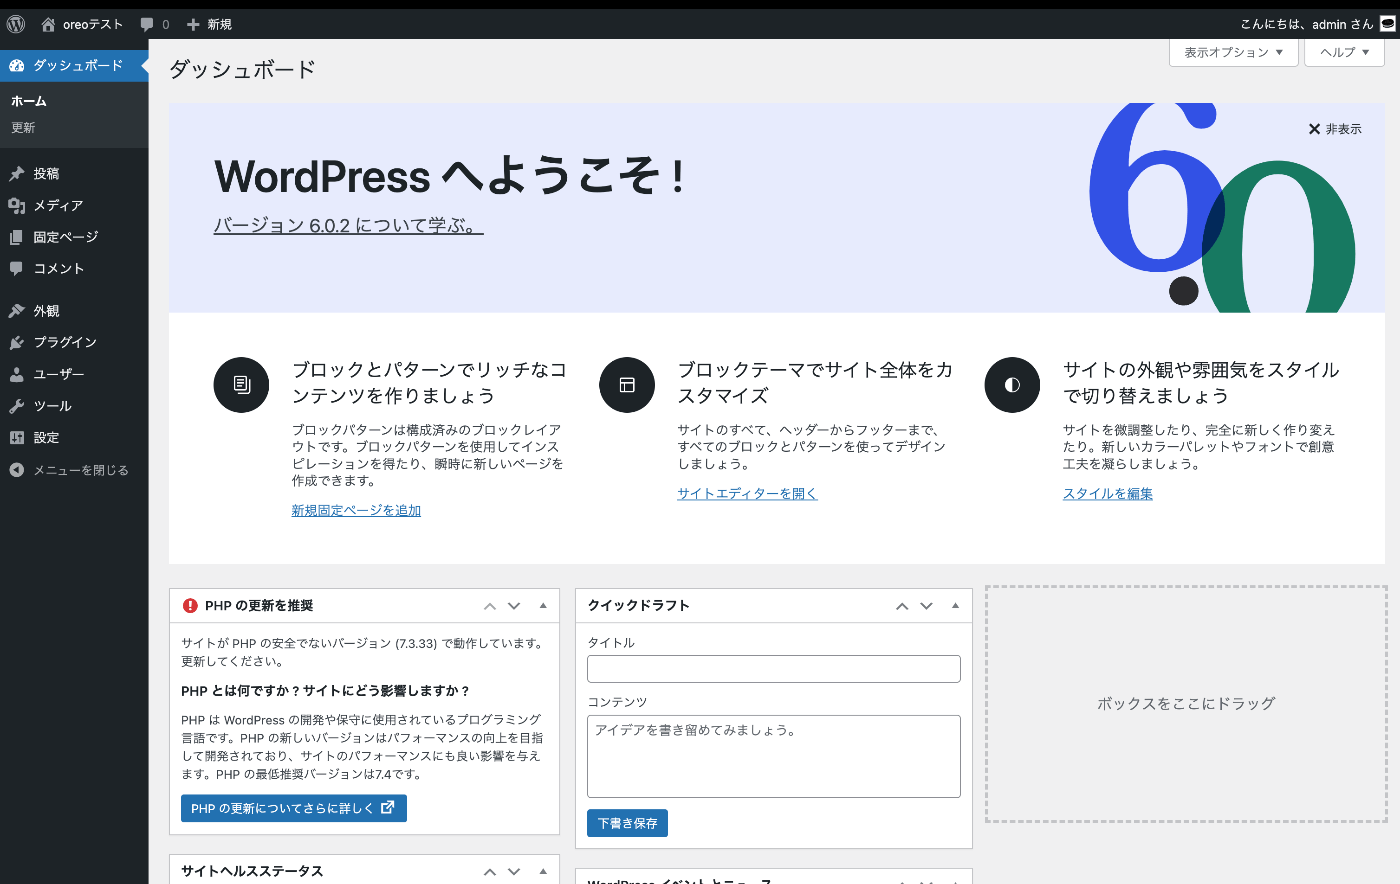This screenshot has height=884, width=1400.
Task: Move サイトヘルスステータス box up
Action: [490, 872]
